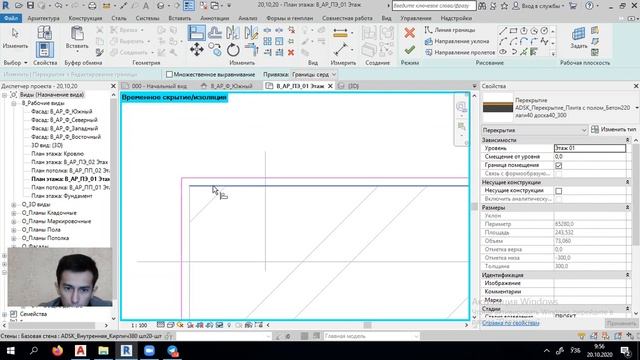Viewport: 640px width, 360px height.
Task: Click Вход в службы sign-in button
Action: (539, 6)
